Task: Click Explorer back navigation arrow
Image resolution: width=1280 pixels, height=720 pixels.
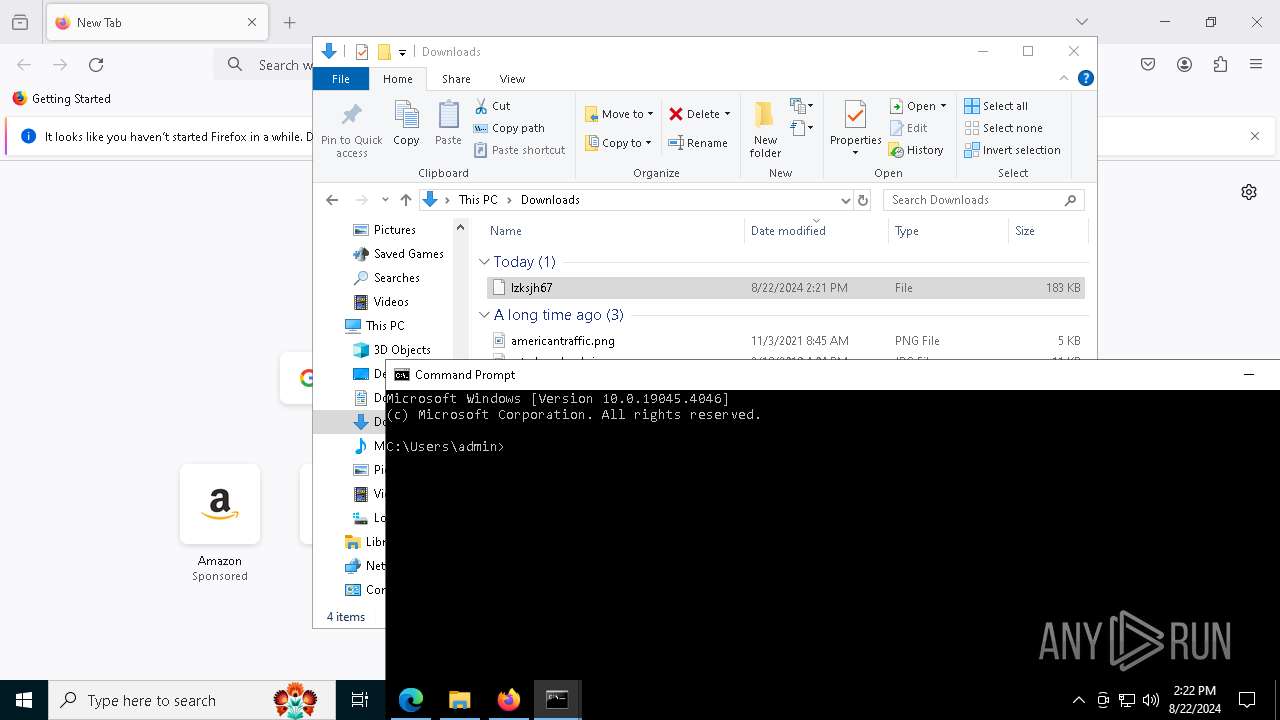Action: pos(332,200)
